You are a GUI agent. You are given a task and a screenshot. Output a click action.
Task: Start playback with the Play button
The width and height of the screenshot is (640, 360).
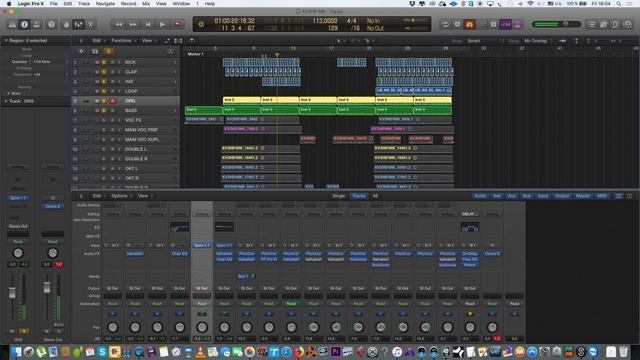click(162, 24)
